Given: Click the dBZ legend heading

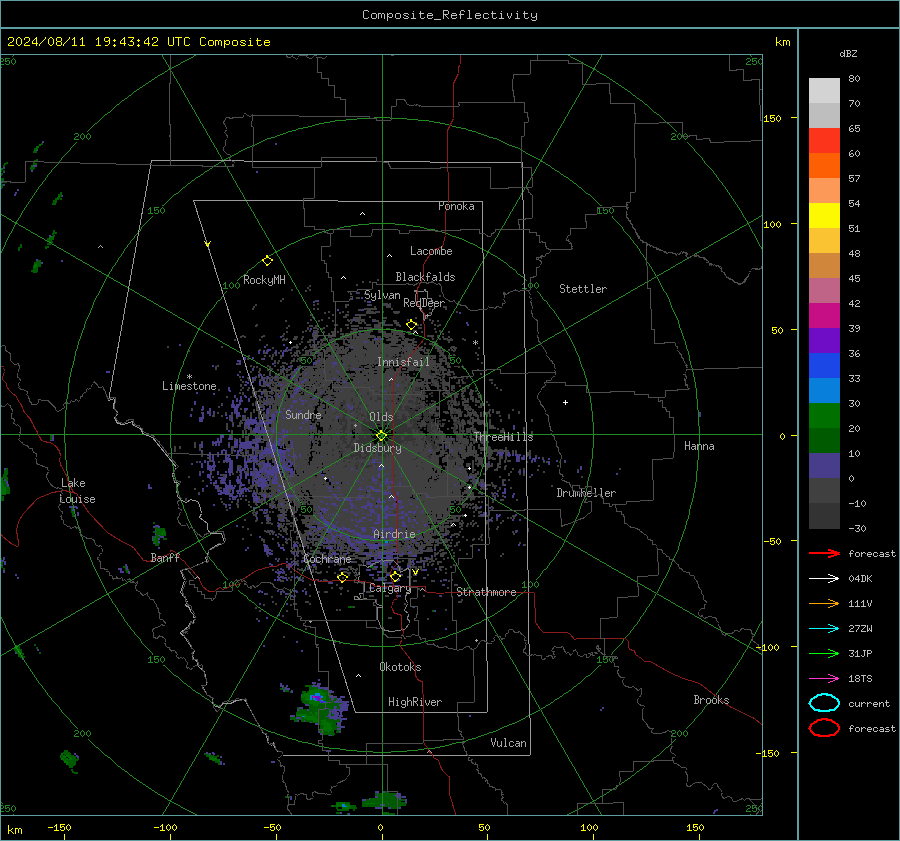Looking at the screenshot, I should tap(848, 53).
